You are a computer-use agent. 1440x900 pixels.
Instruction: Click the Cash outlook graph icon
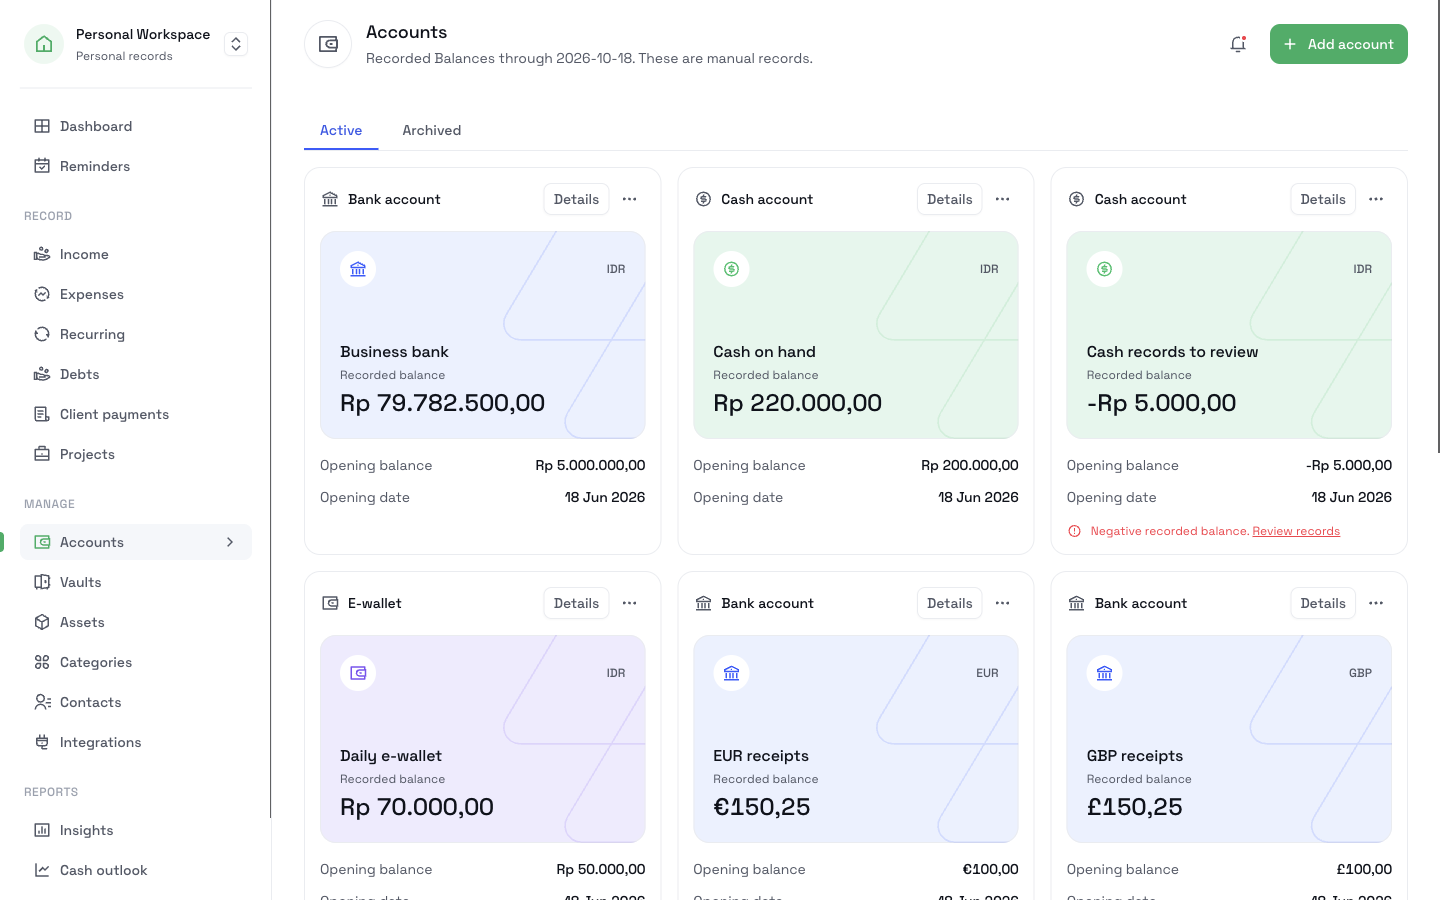[42, 870]
